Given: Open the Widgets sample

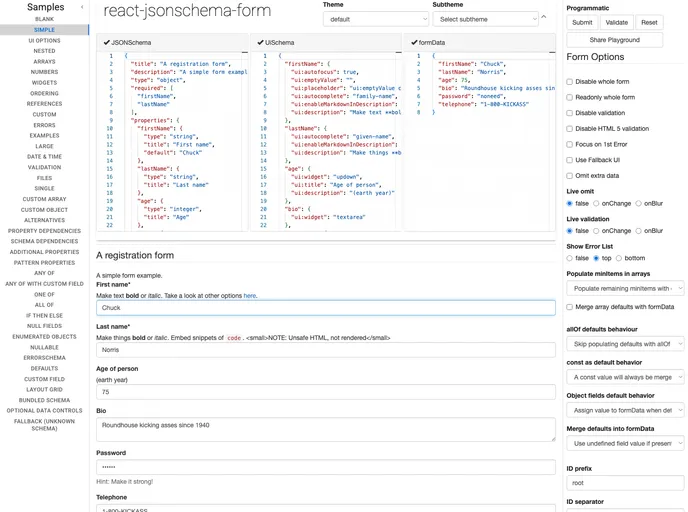Looking at the screenshot, I should tap(44, 82).
